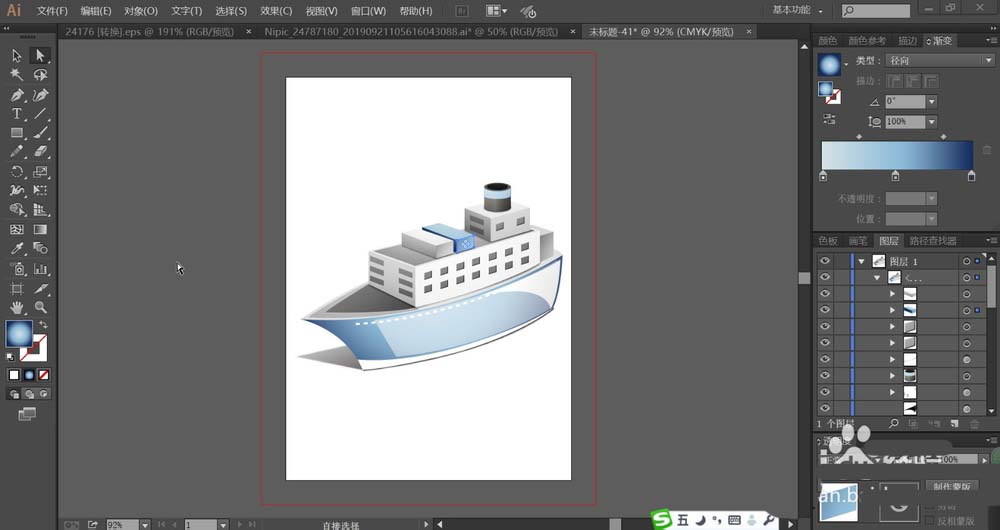Open the 窗口(W) menu
Screen dimensions: 1000x530
[368, 11]
